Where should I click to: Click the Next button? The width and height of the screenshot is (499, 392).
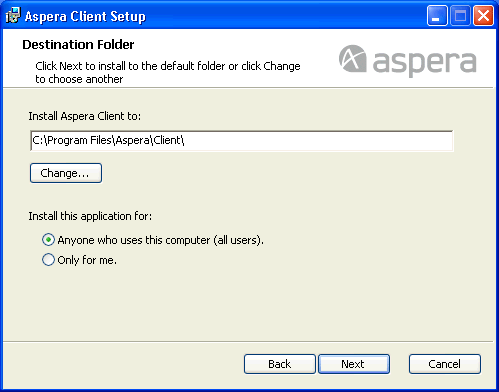(354, 364)
